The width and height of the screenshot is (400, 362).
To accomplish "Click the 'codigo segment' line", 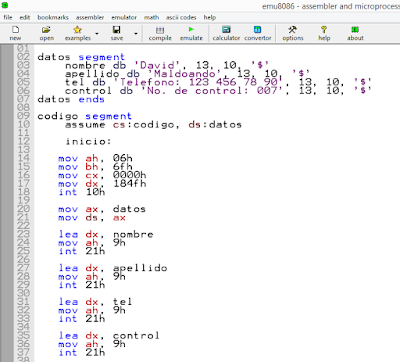I will tap(84, 116).
